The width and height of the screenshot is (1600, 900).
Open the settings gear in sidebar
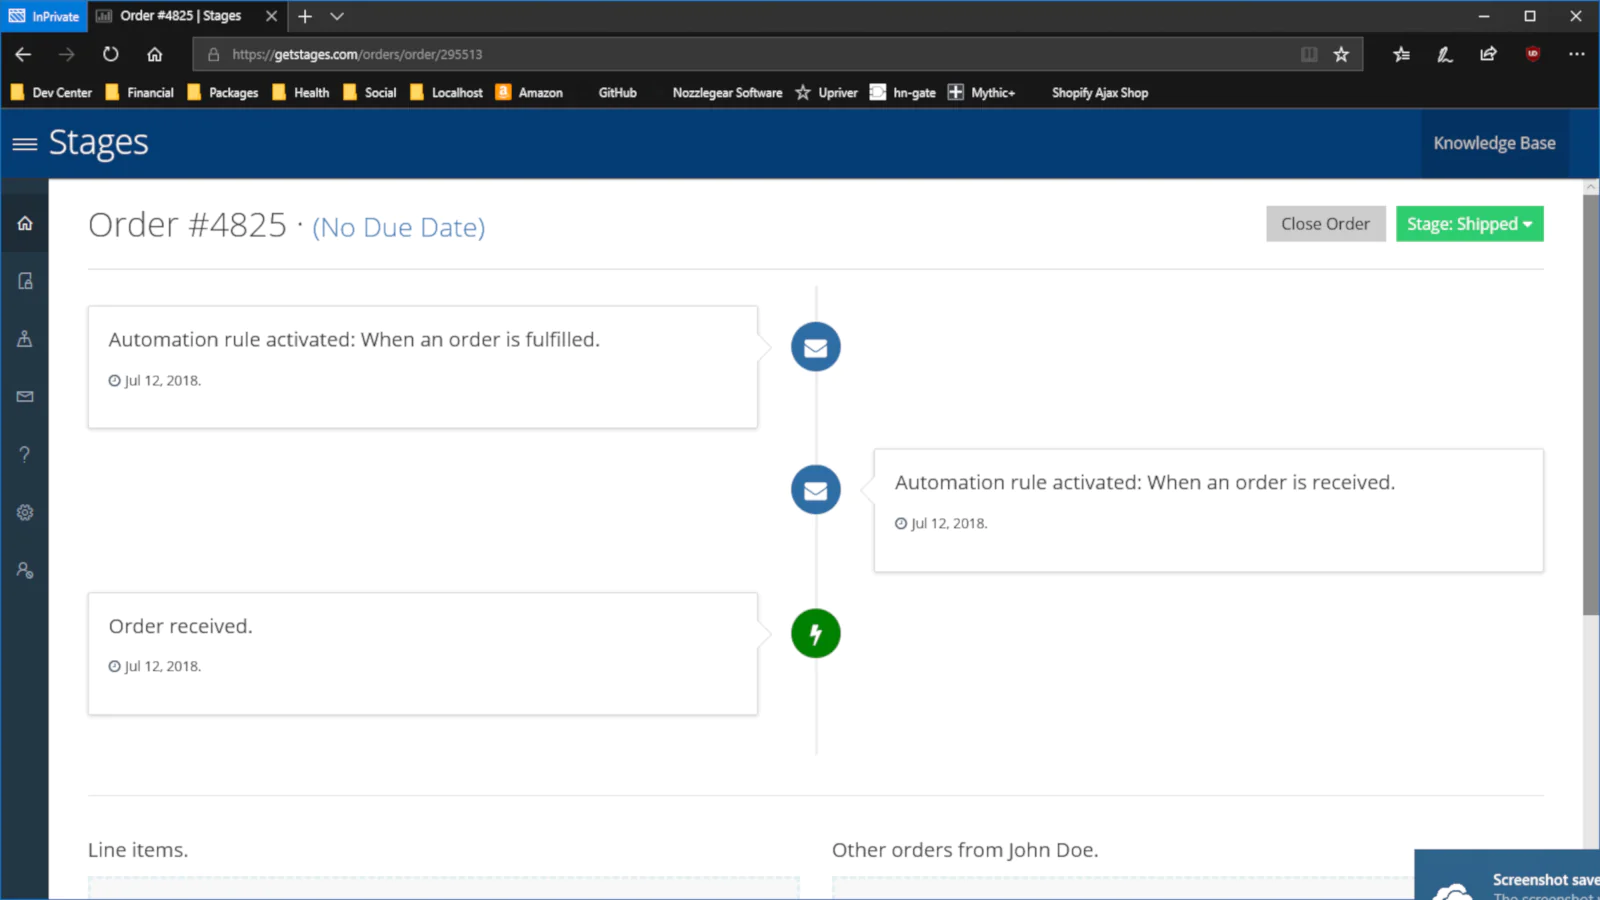[x=25, y=513]
